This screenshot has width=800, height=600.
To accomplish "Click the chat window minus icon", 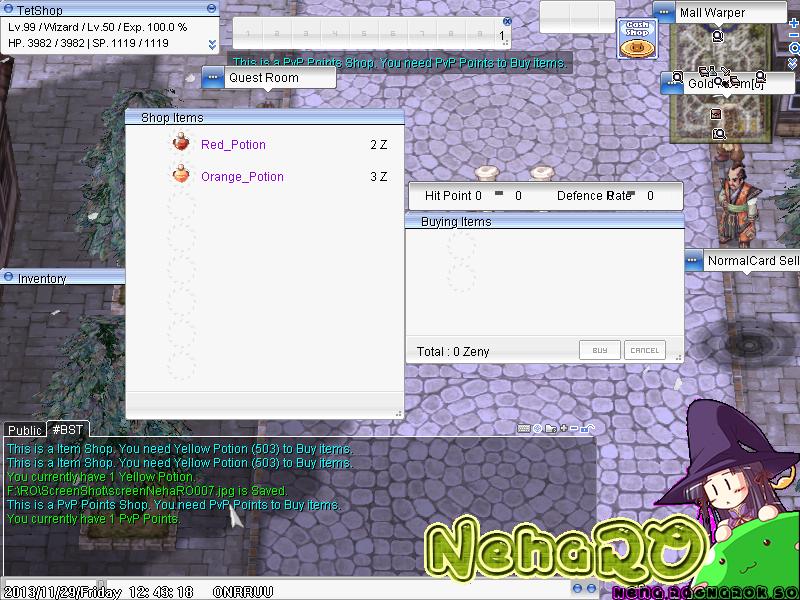I will coord(574,429).
